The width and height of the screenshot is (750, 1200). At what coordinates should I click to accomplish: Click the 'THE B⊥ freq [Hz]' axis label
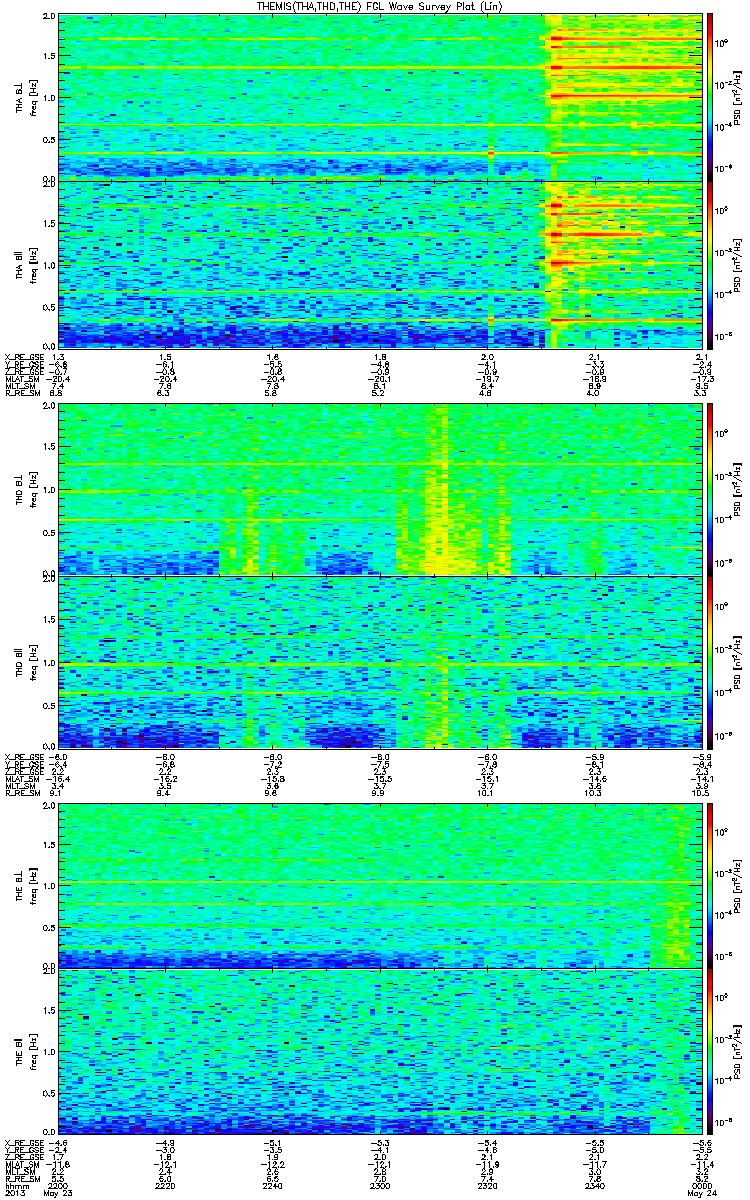25,885
